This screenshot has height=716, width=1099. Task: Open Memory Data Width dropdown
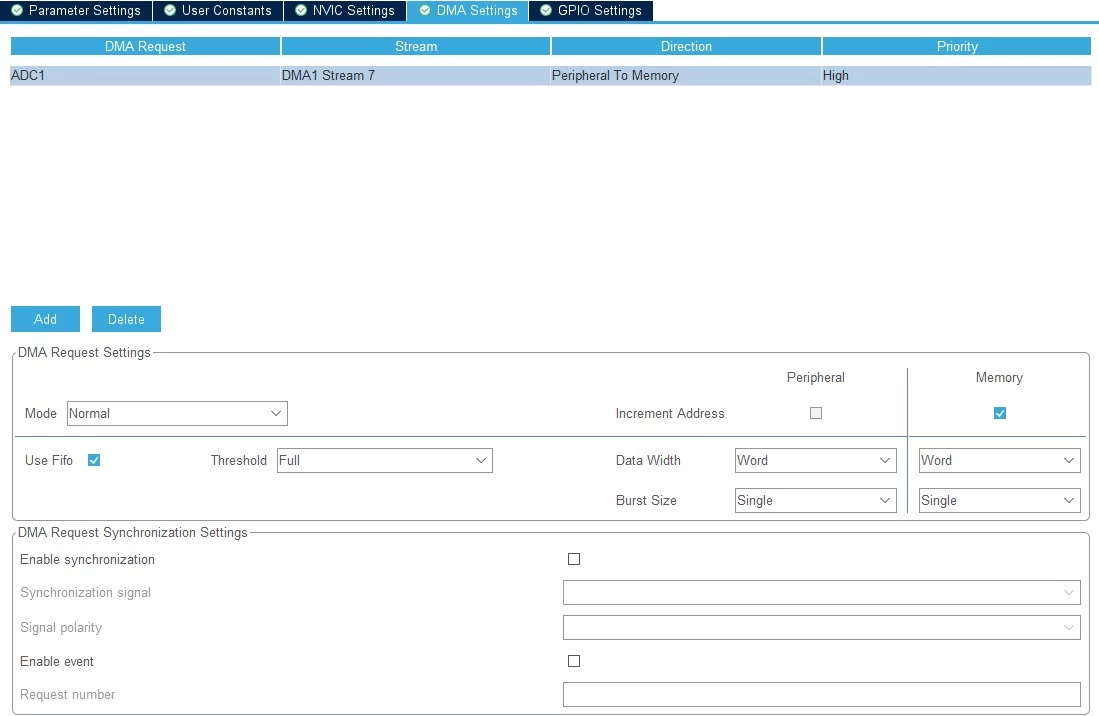(x=999, y=460)
